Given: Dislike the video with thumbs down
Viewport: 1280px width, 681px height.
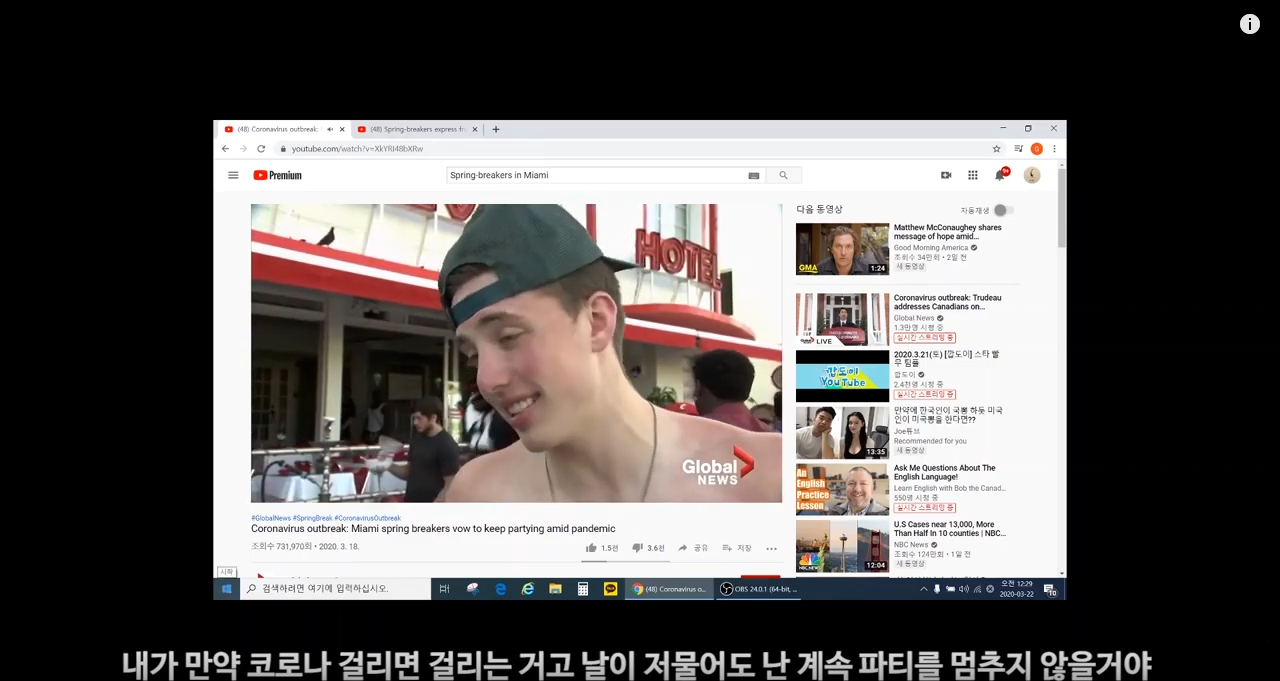Looking at the screenshot, I should click(x=638, y=548).
